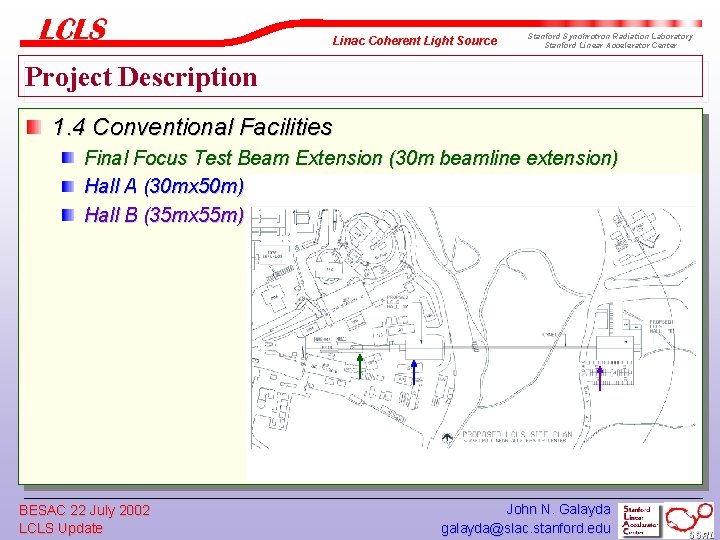
Task: Click the blue arrow on the site map
Action: coord(414,372)
